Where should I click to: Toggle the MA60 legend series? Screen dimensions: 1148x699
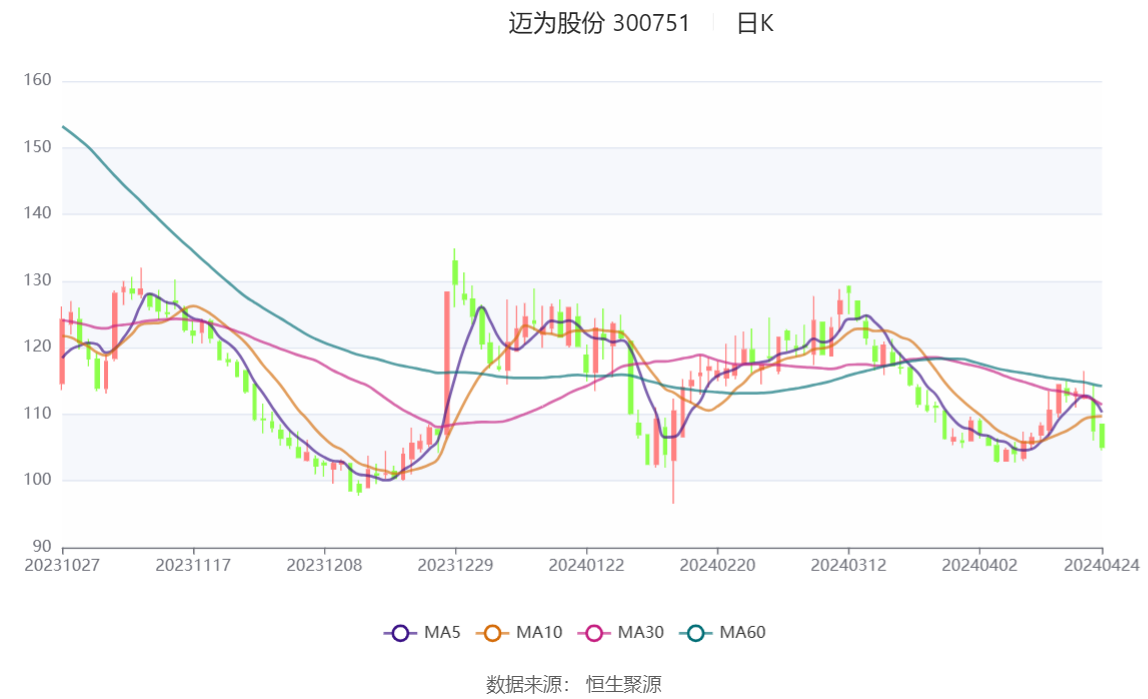click(x=723, y=632)
